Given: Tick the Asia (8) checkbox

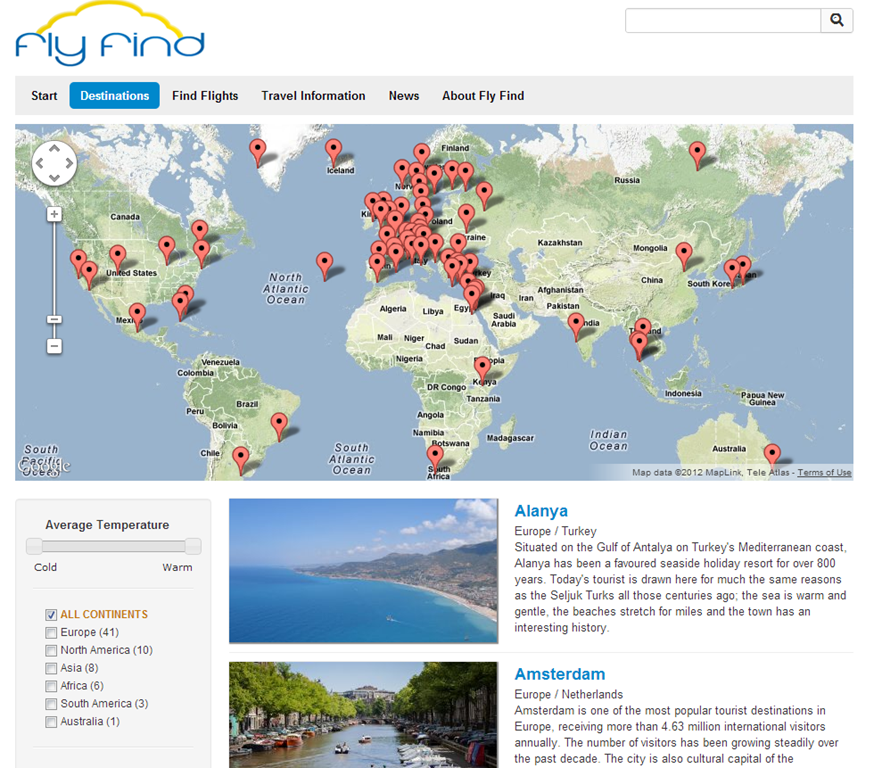Looking at the screenshot, I should [x=51, y=668].
